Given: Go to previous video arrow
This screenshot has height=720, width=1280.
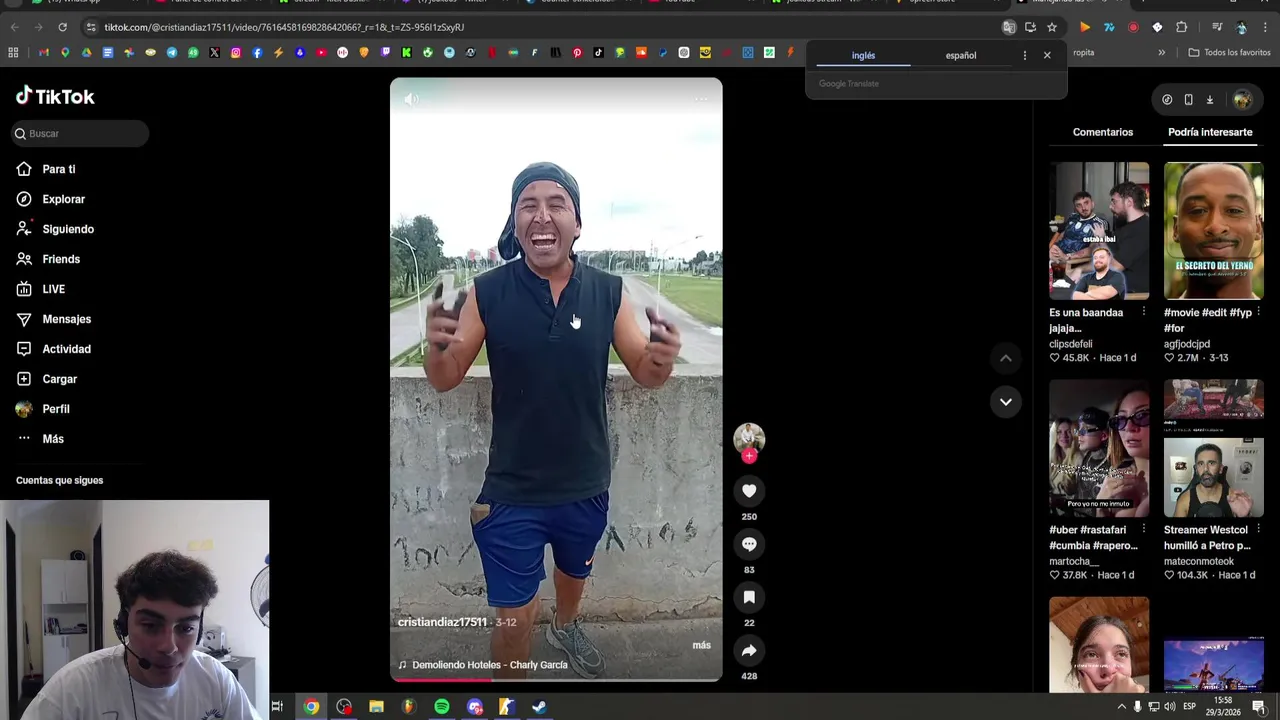Looking at the screenshot, I should tap(1006, 358).
